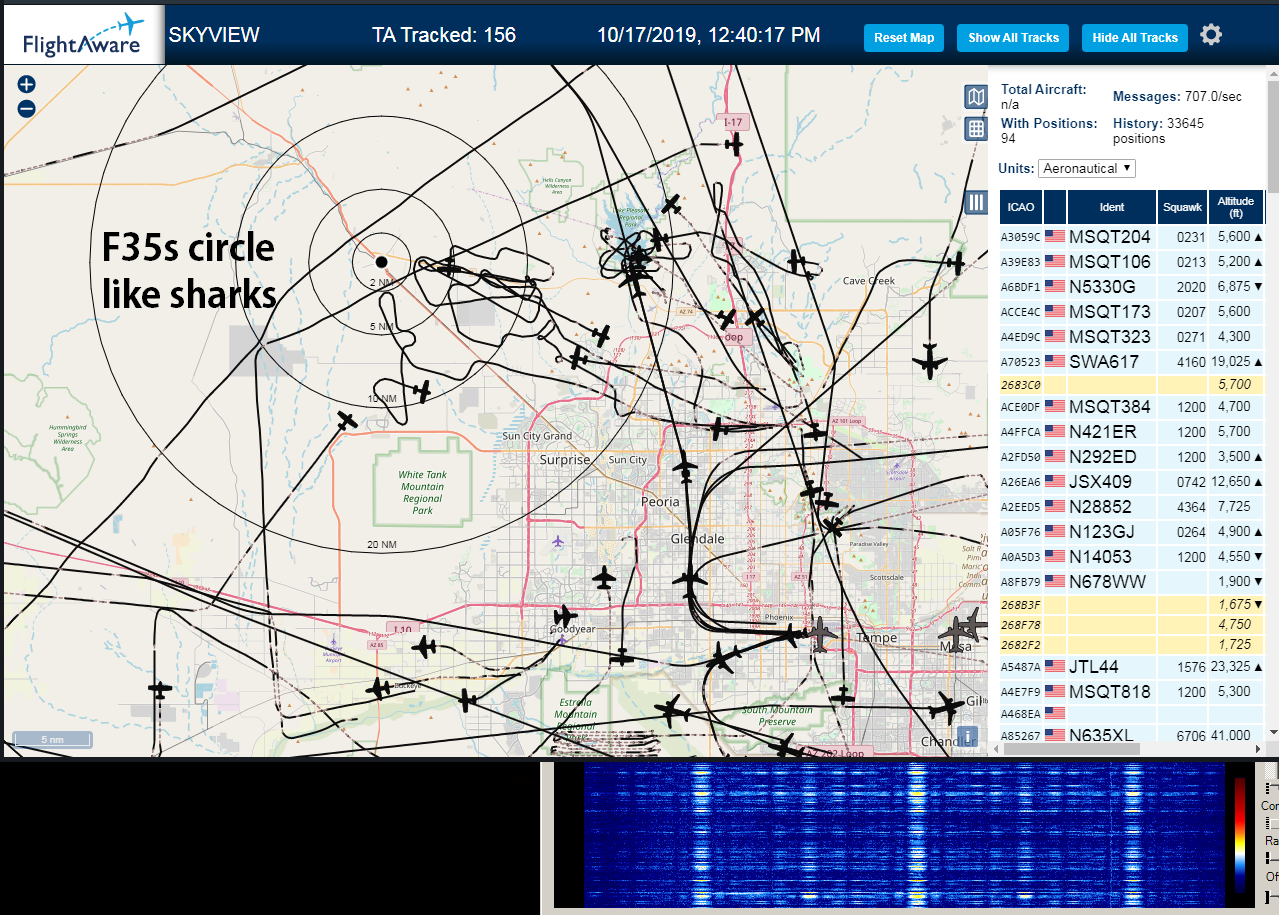Click the Messages 707.0/sec statistic

coord(1177,97)
